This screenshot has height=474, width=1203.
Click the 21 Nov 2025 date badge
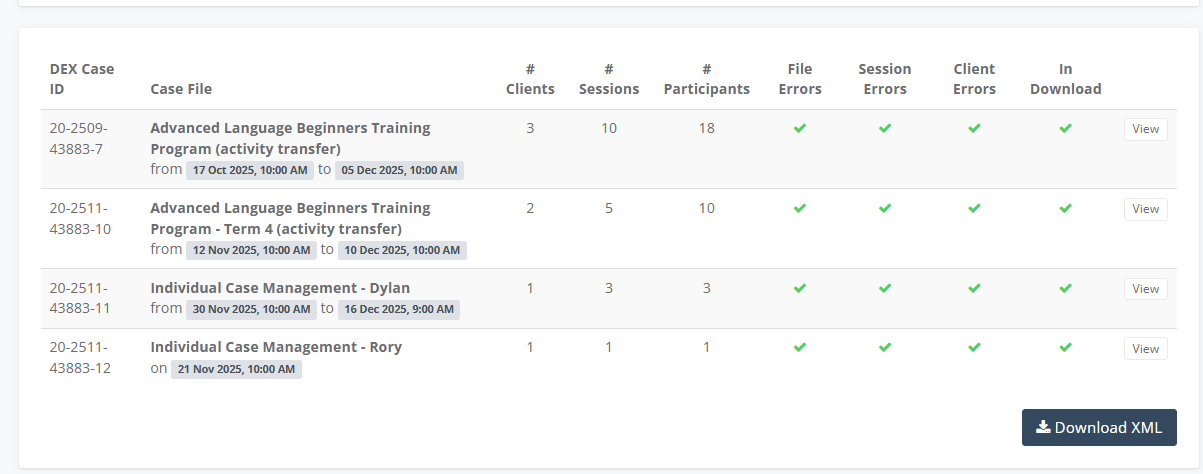(236, 369)
